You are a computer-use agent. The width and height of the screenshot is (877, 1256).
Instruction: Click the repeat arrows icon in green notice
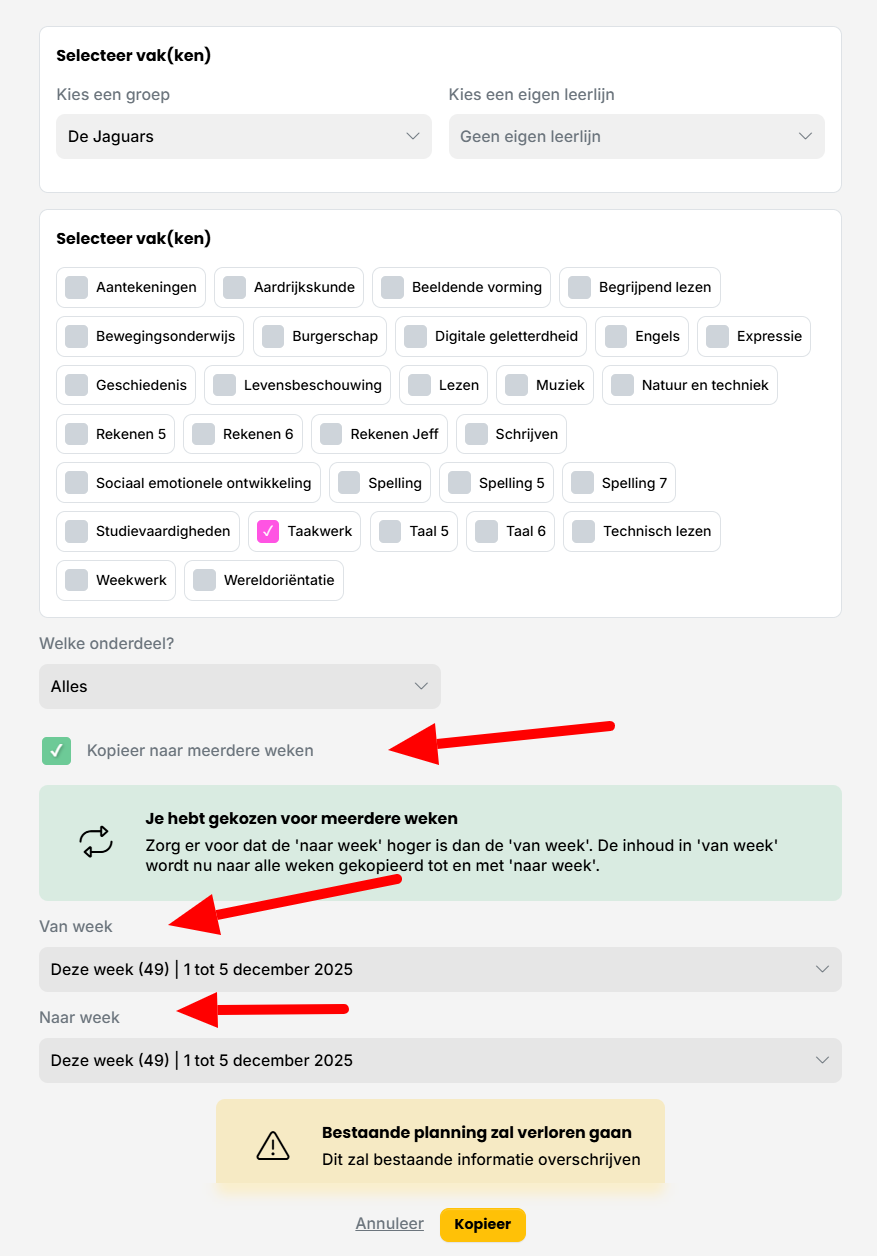click(97, 842)
